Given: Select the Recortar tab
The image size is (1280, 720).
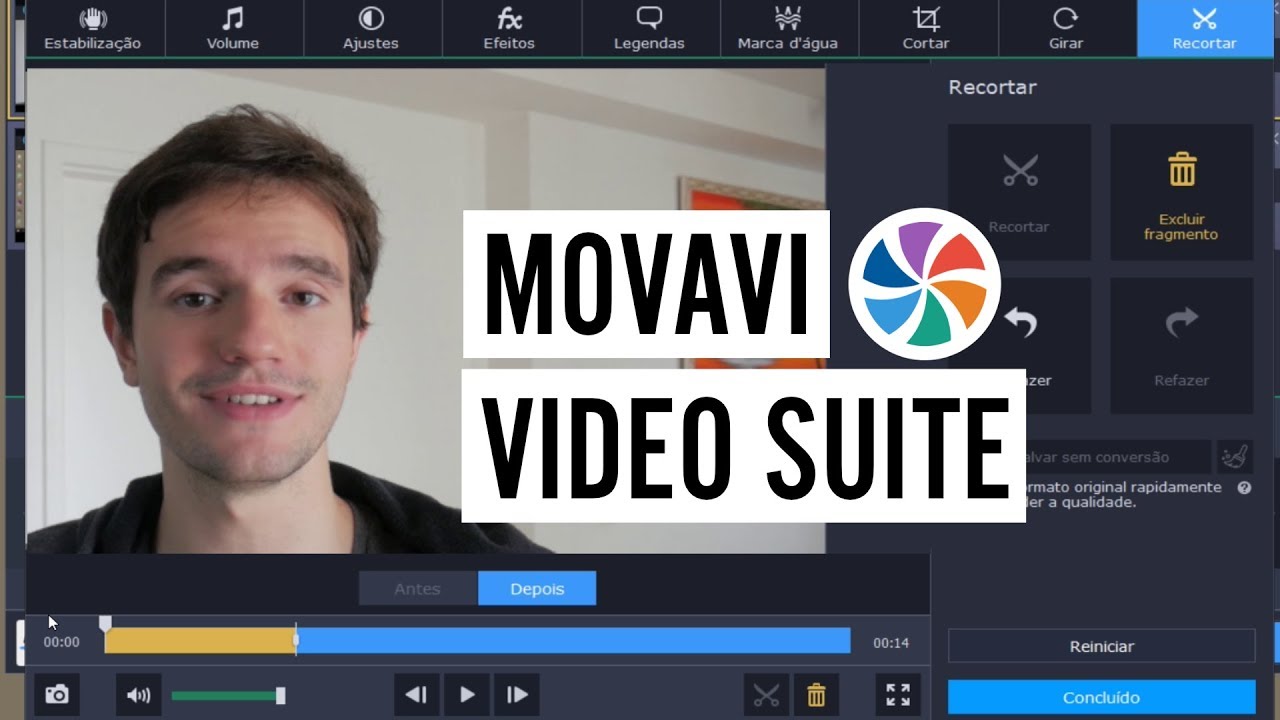Looking at the screenshot, I should [1205, 29].
